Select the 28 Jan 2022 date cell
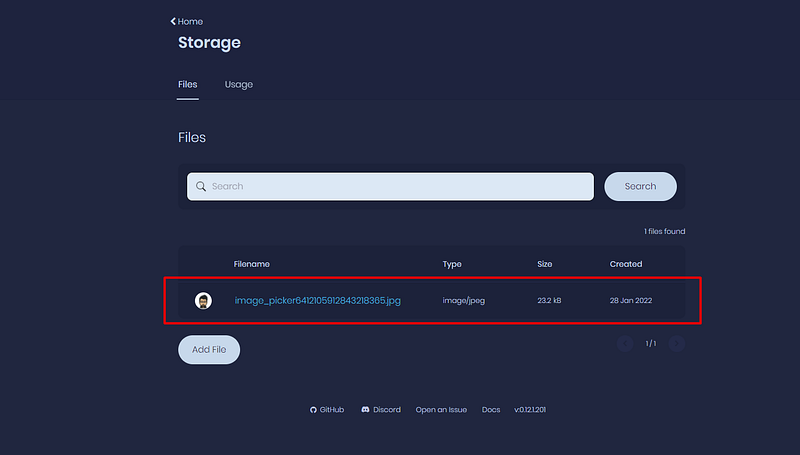The width and height of the screenshot is (800, 455). pyautogui.click(x=631, y=300)
